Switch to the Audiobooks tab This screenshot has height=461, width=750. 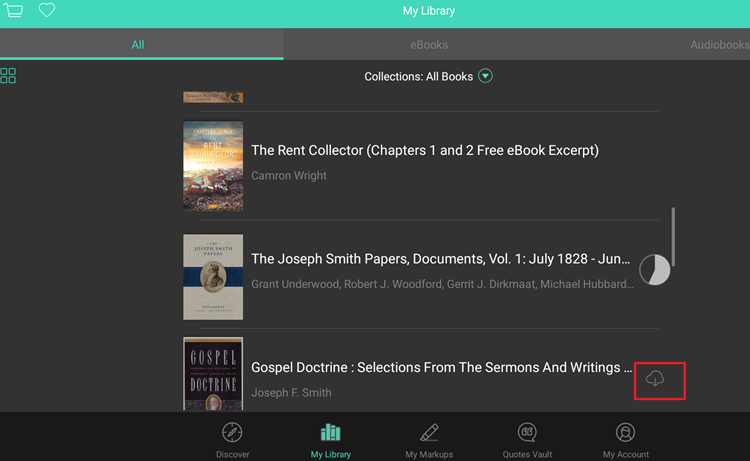click(719, 44)
